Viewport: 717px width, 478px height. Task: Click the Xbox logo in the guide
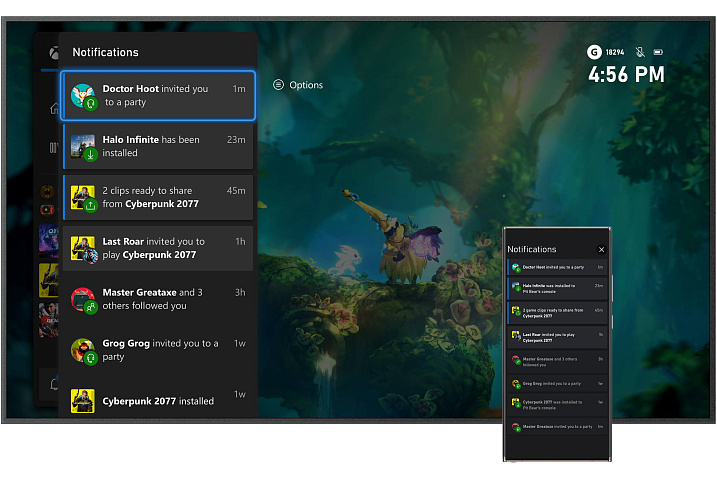click(x=54, y=53)
